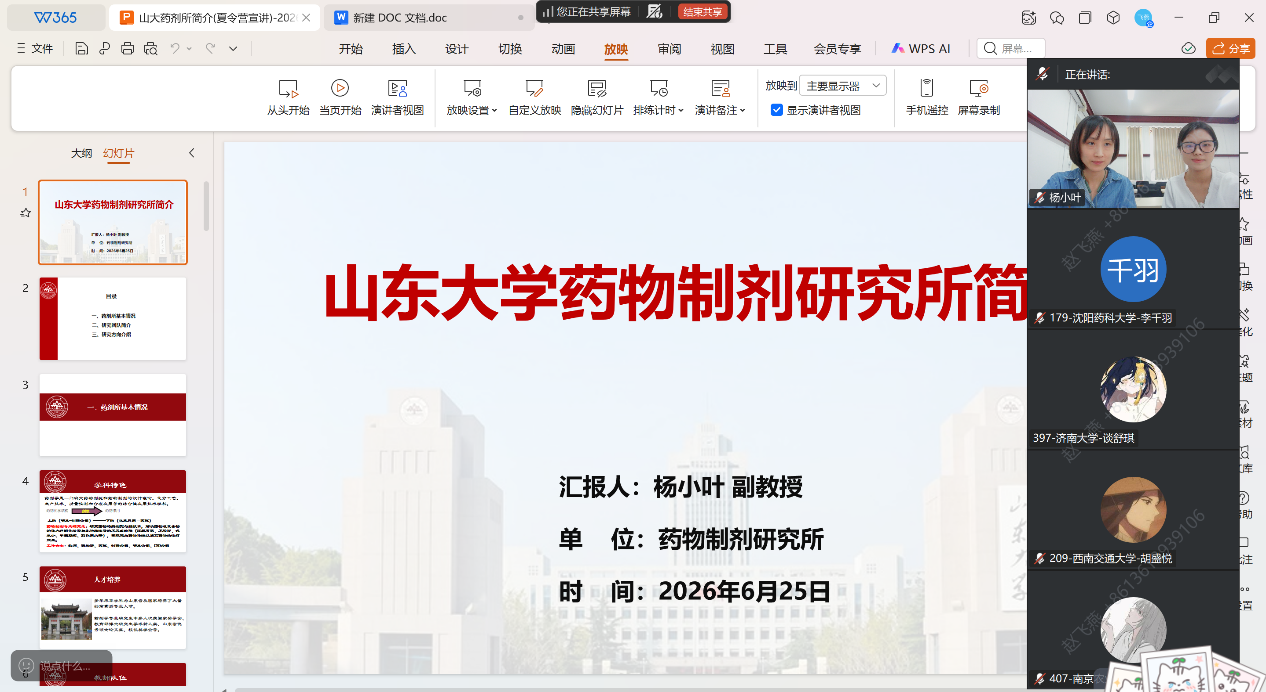Open presenter view (演讲者视图)
This screenshot has width=1266, height=692.
coord(397,98)
